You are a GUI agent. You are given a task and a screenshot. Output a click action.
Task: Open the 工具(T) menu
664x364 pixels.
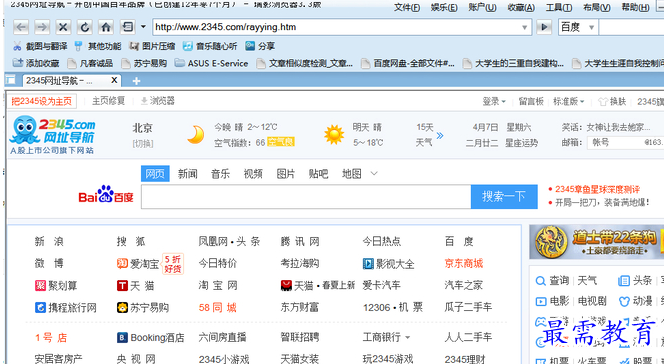point(559,7)
